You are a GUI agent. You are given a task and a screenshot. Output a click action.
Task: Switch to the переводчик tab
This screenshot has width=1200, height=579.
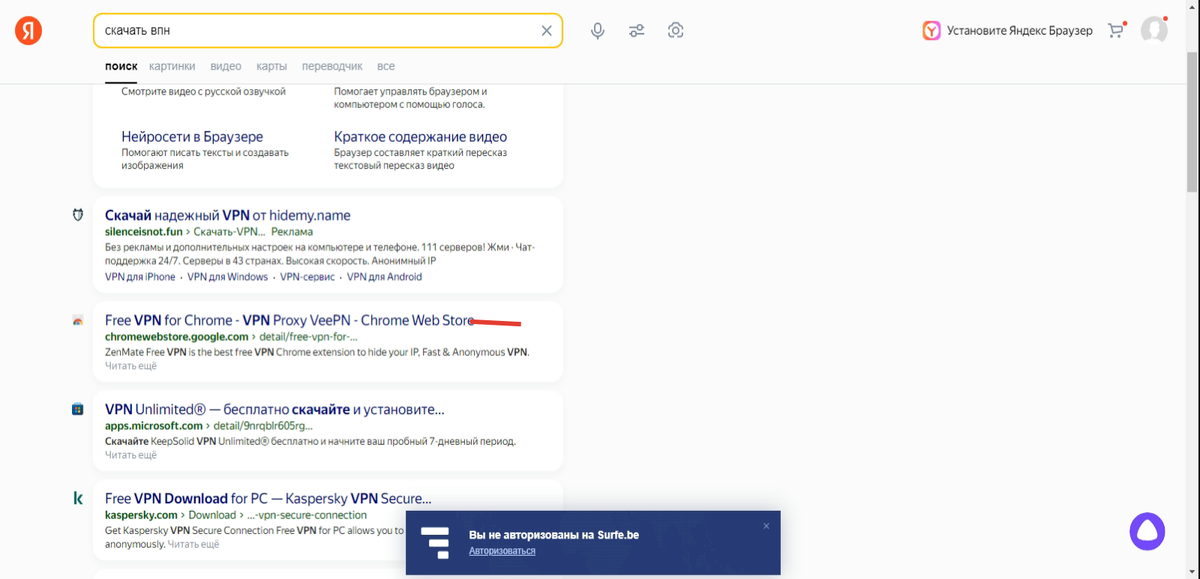pos(332,66)
